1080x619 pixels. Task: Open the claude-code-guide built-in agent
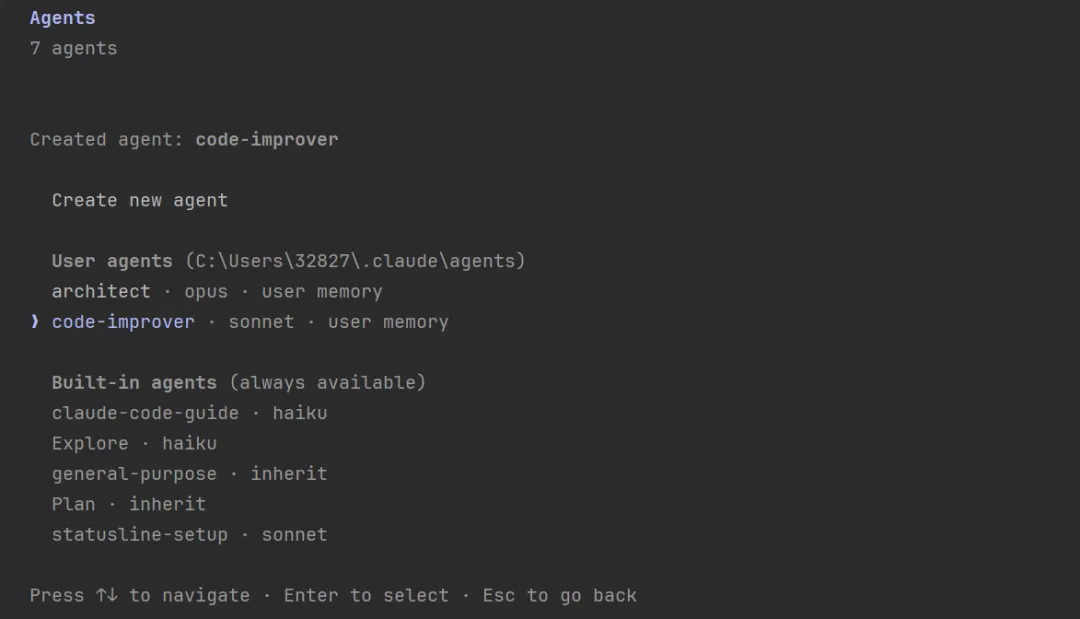coord(145,413)
